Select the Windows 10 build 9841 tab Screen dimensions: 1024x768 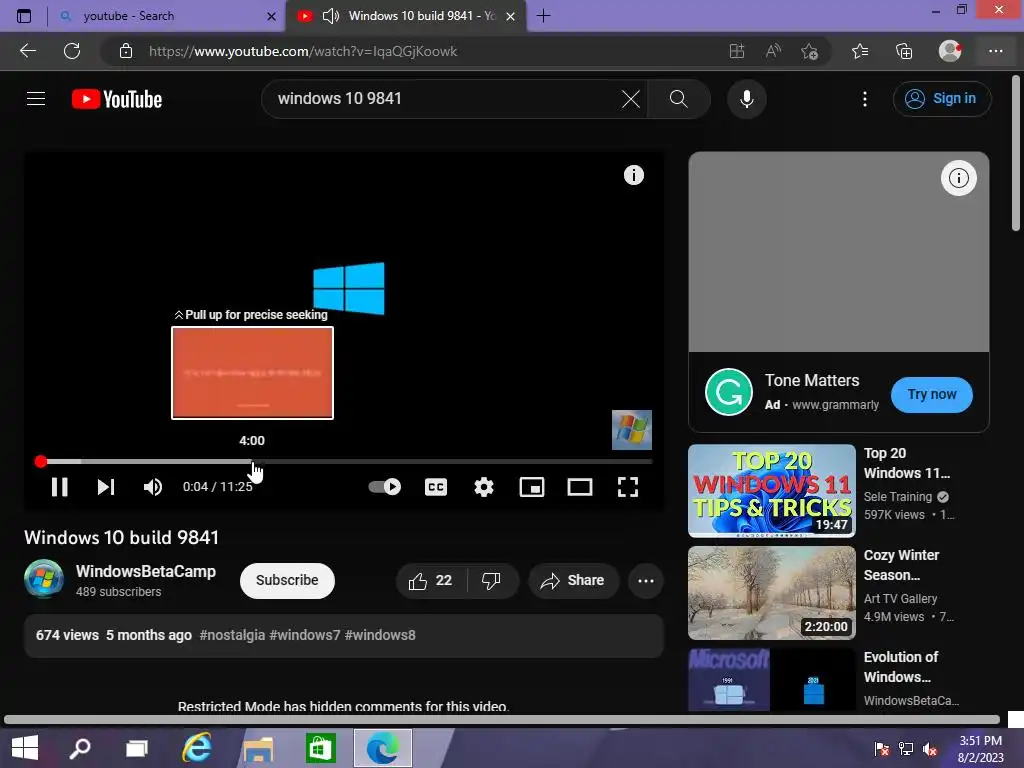[421, 16]
